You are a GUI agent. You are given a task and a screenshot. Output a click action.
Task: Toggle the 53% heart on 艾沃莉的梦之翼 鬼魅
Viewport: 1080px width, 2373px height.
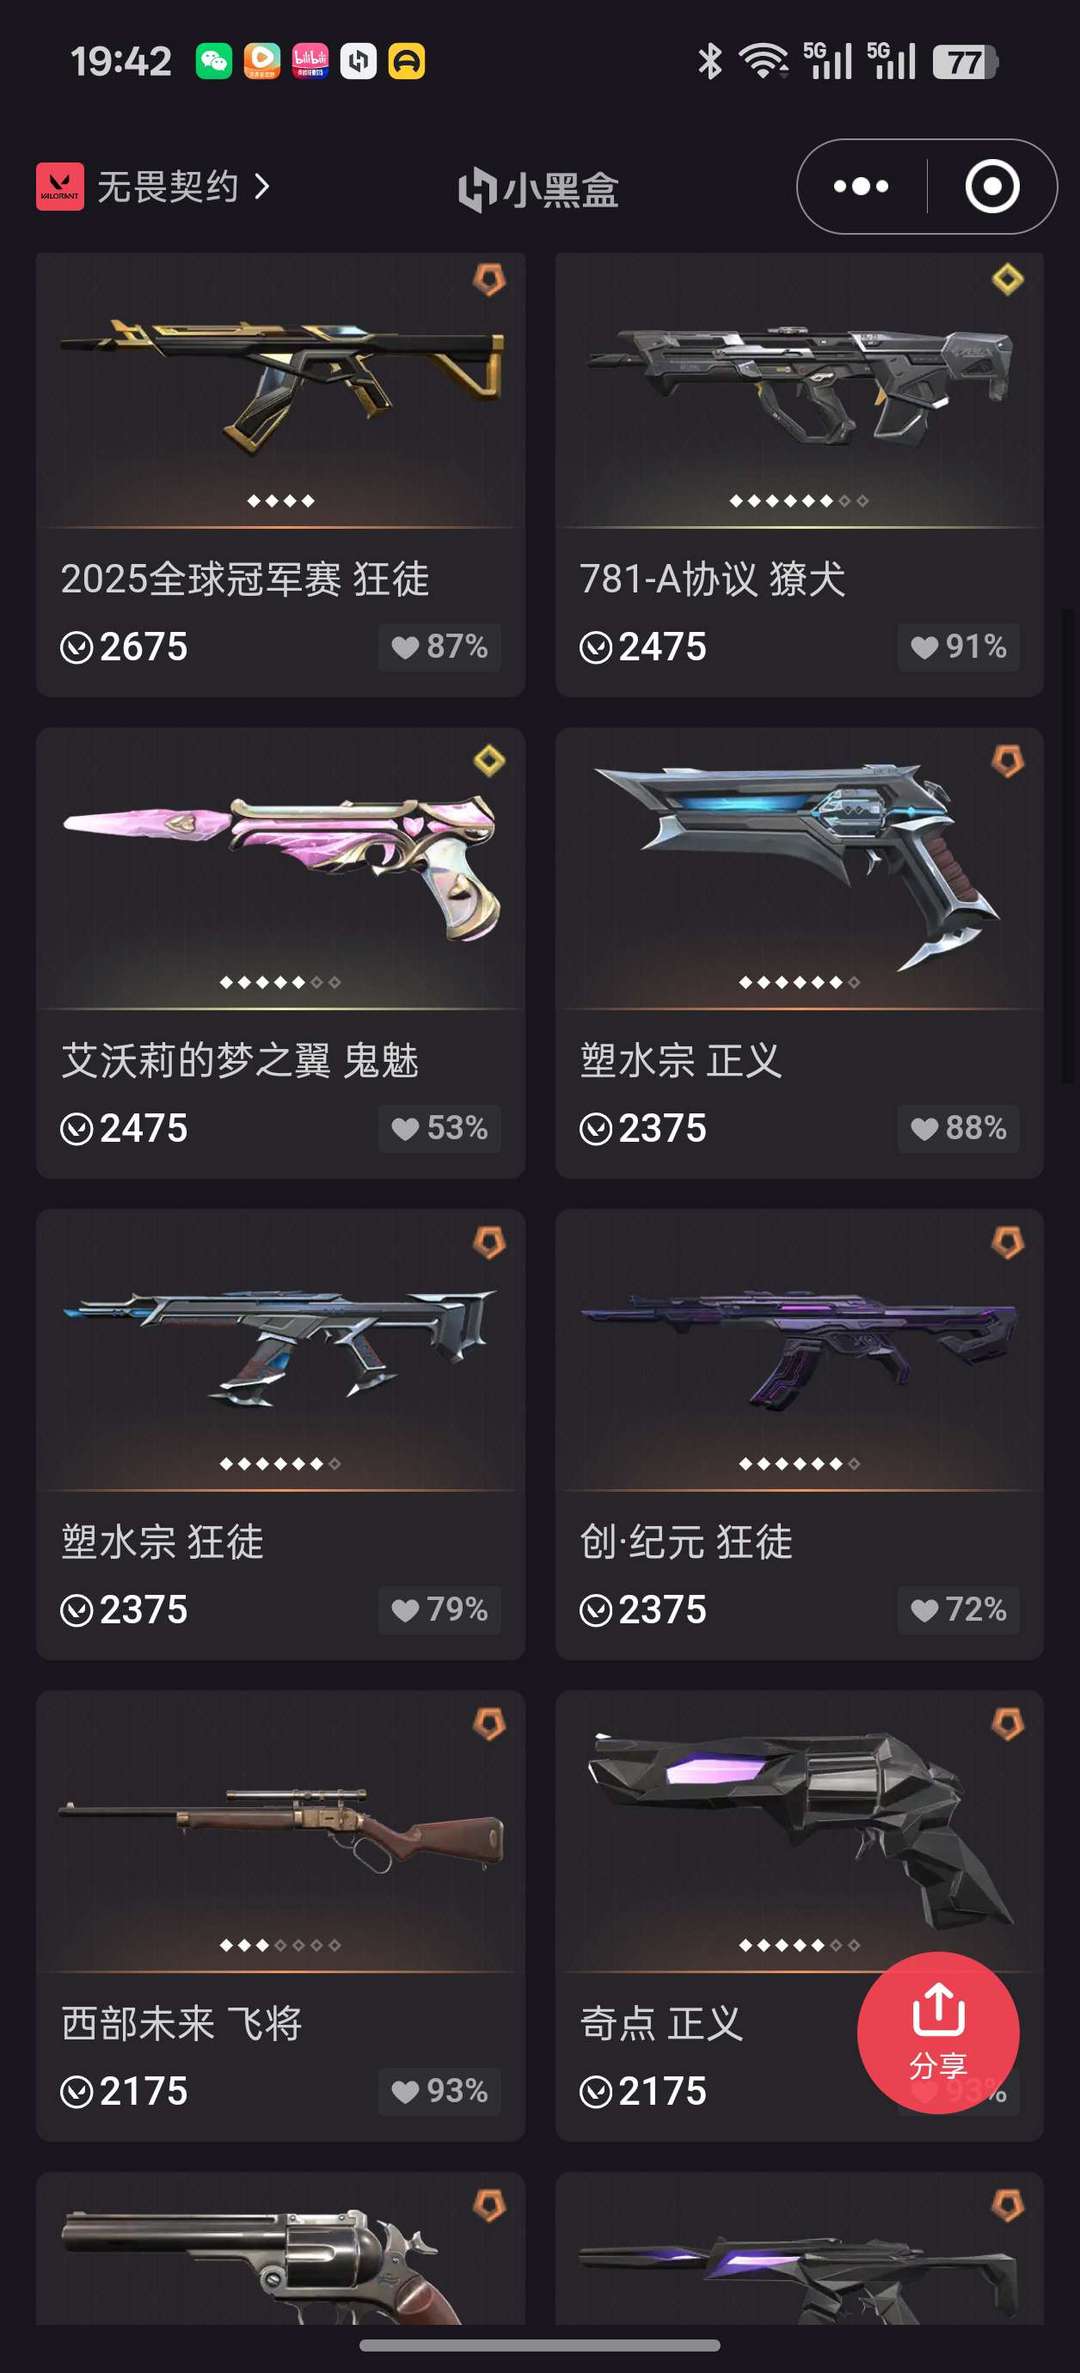[x=439, y=1129]
